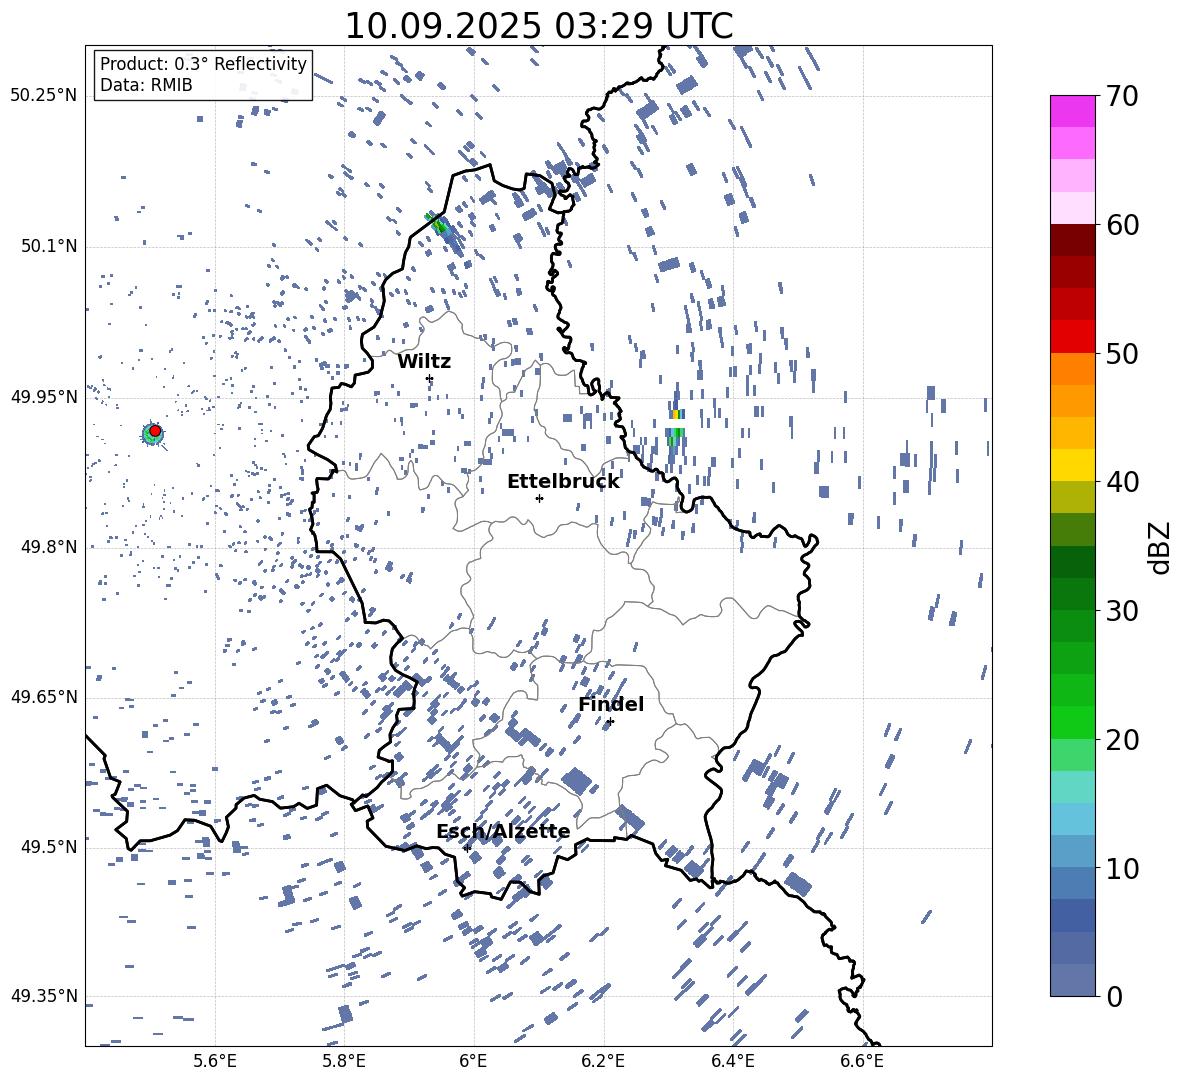The width and height of the screenshot is (1184, 1081).
Task: Click the 60 tick label on colorbar
Action: pyautogui.click(x=1121, y=225)
